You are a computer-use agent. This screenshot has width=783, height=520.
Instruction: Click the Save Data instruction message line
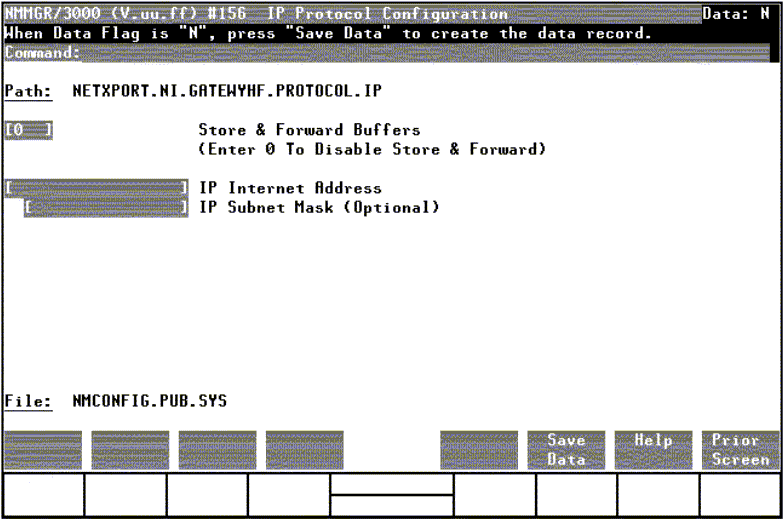(328, 33)
